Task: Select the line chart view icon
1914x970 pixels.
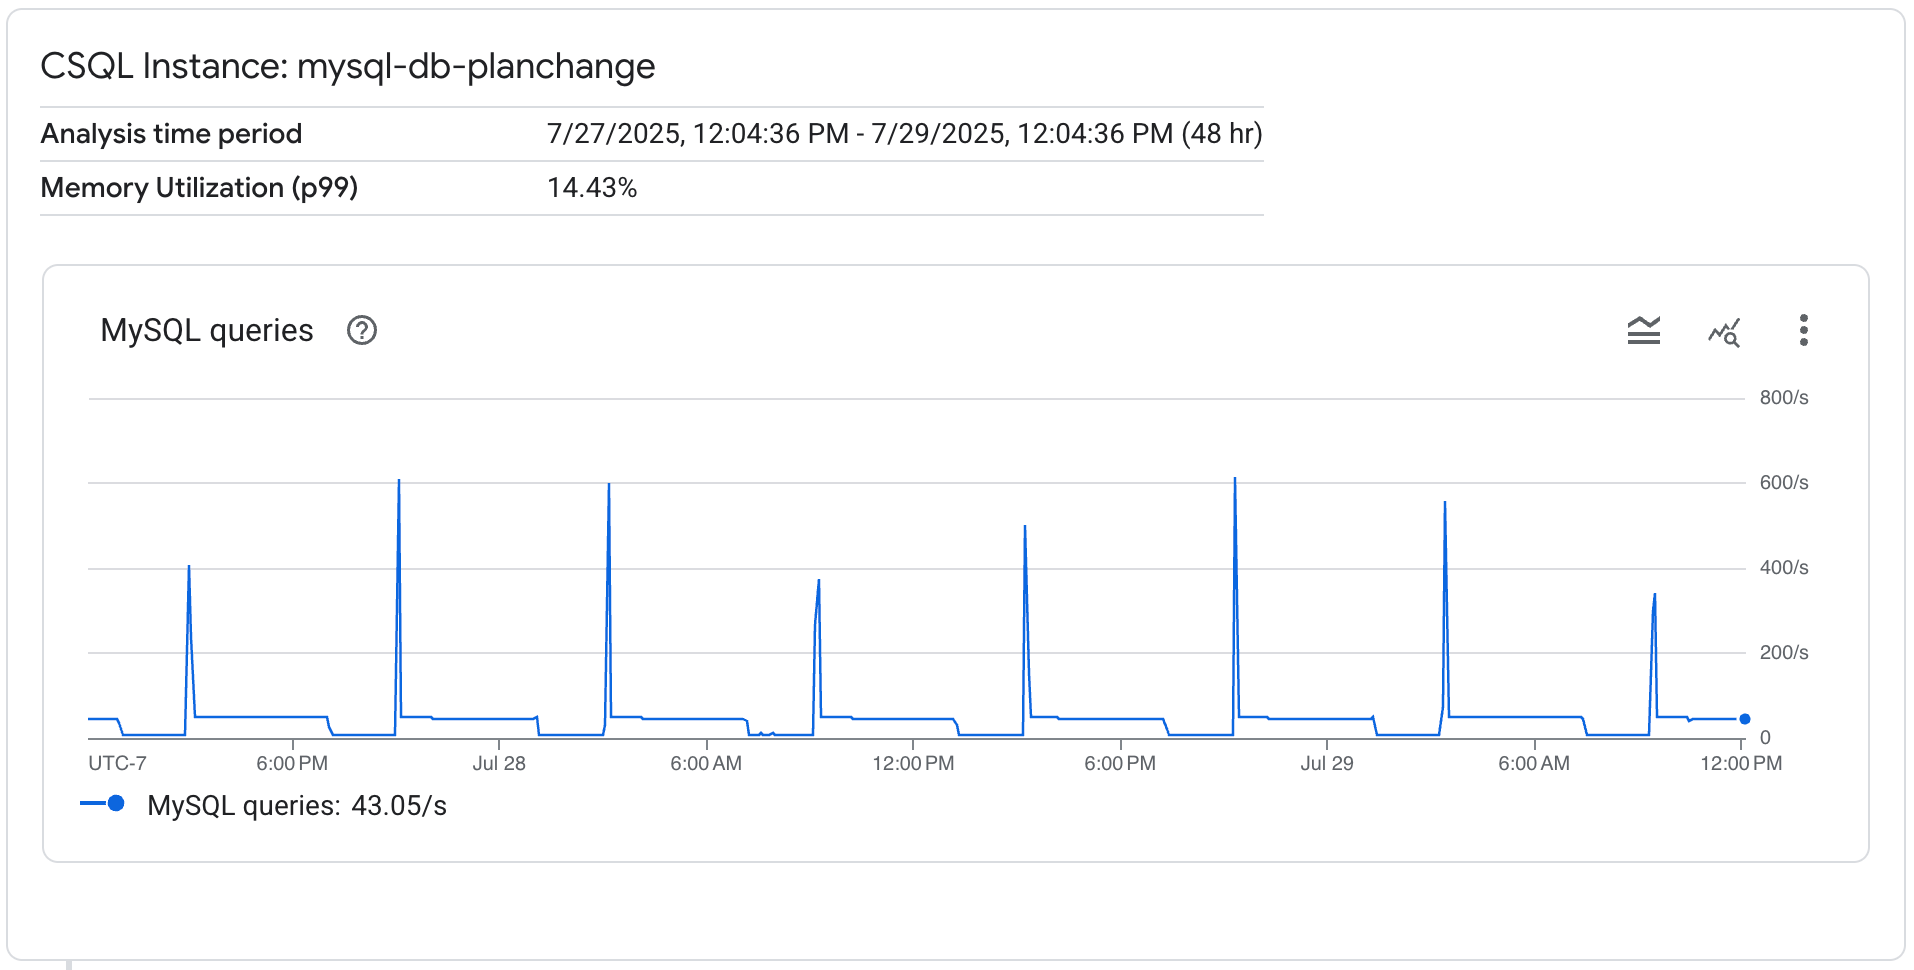Action: coord(1643,330)
